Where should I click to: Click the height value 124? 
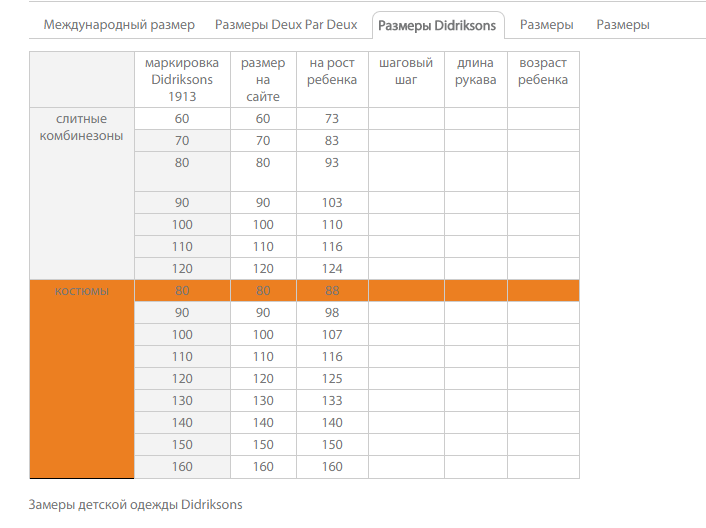tap(332, 269)
